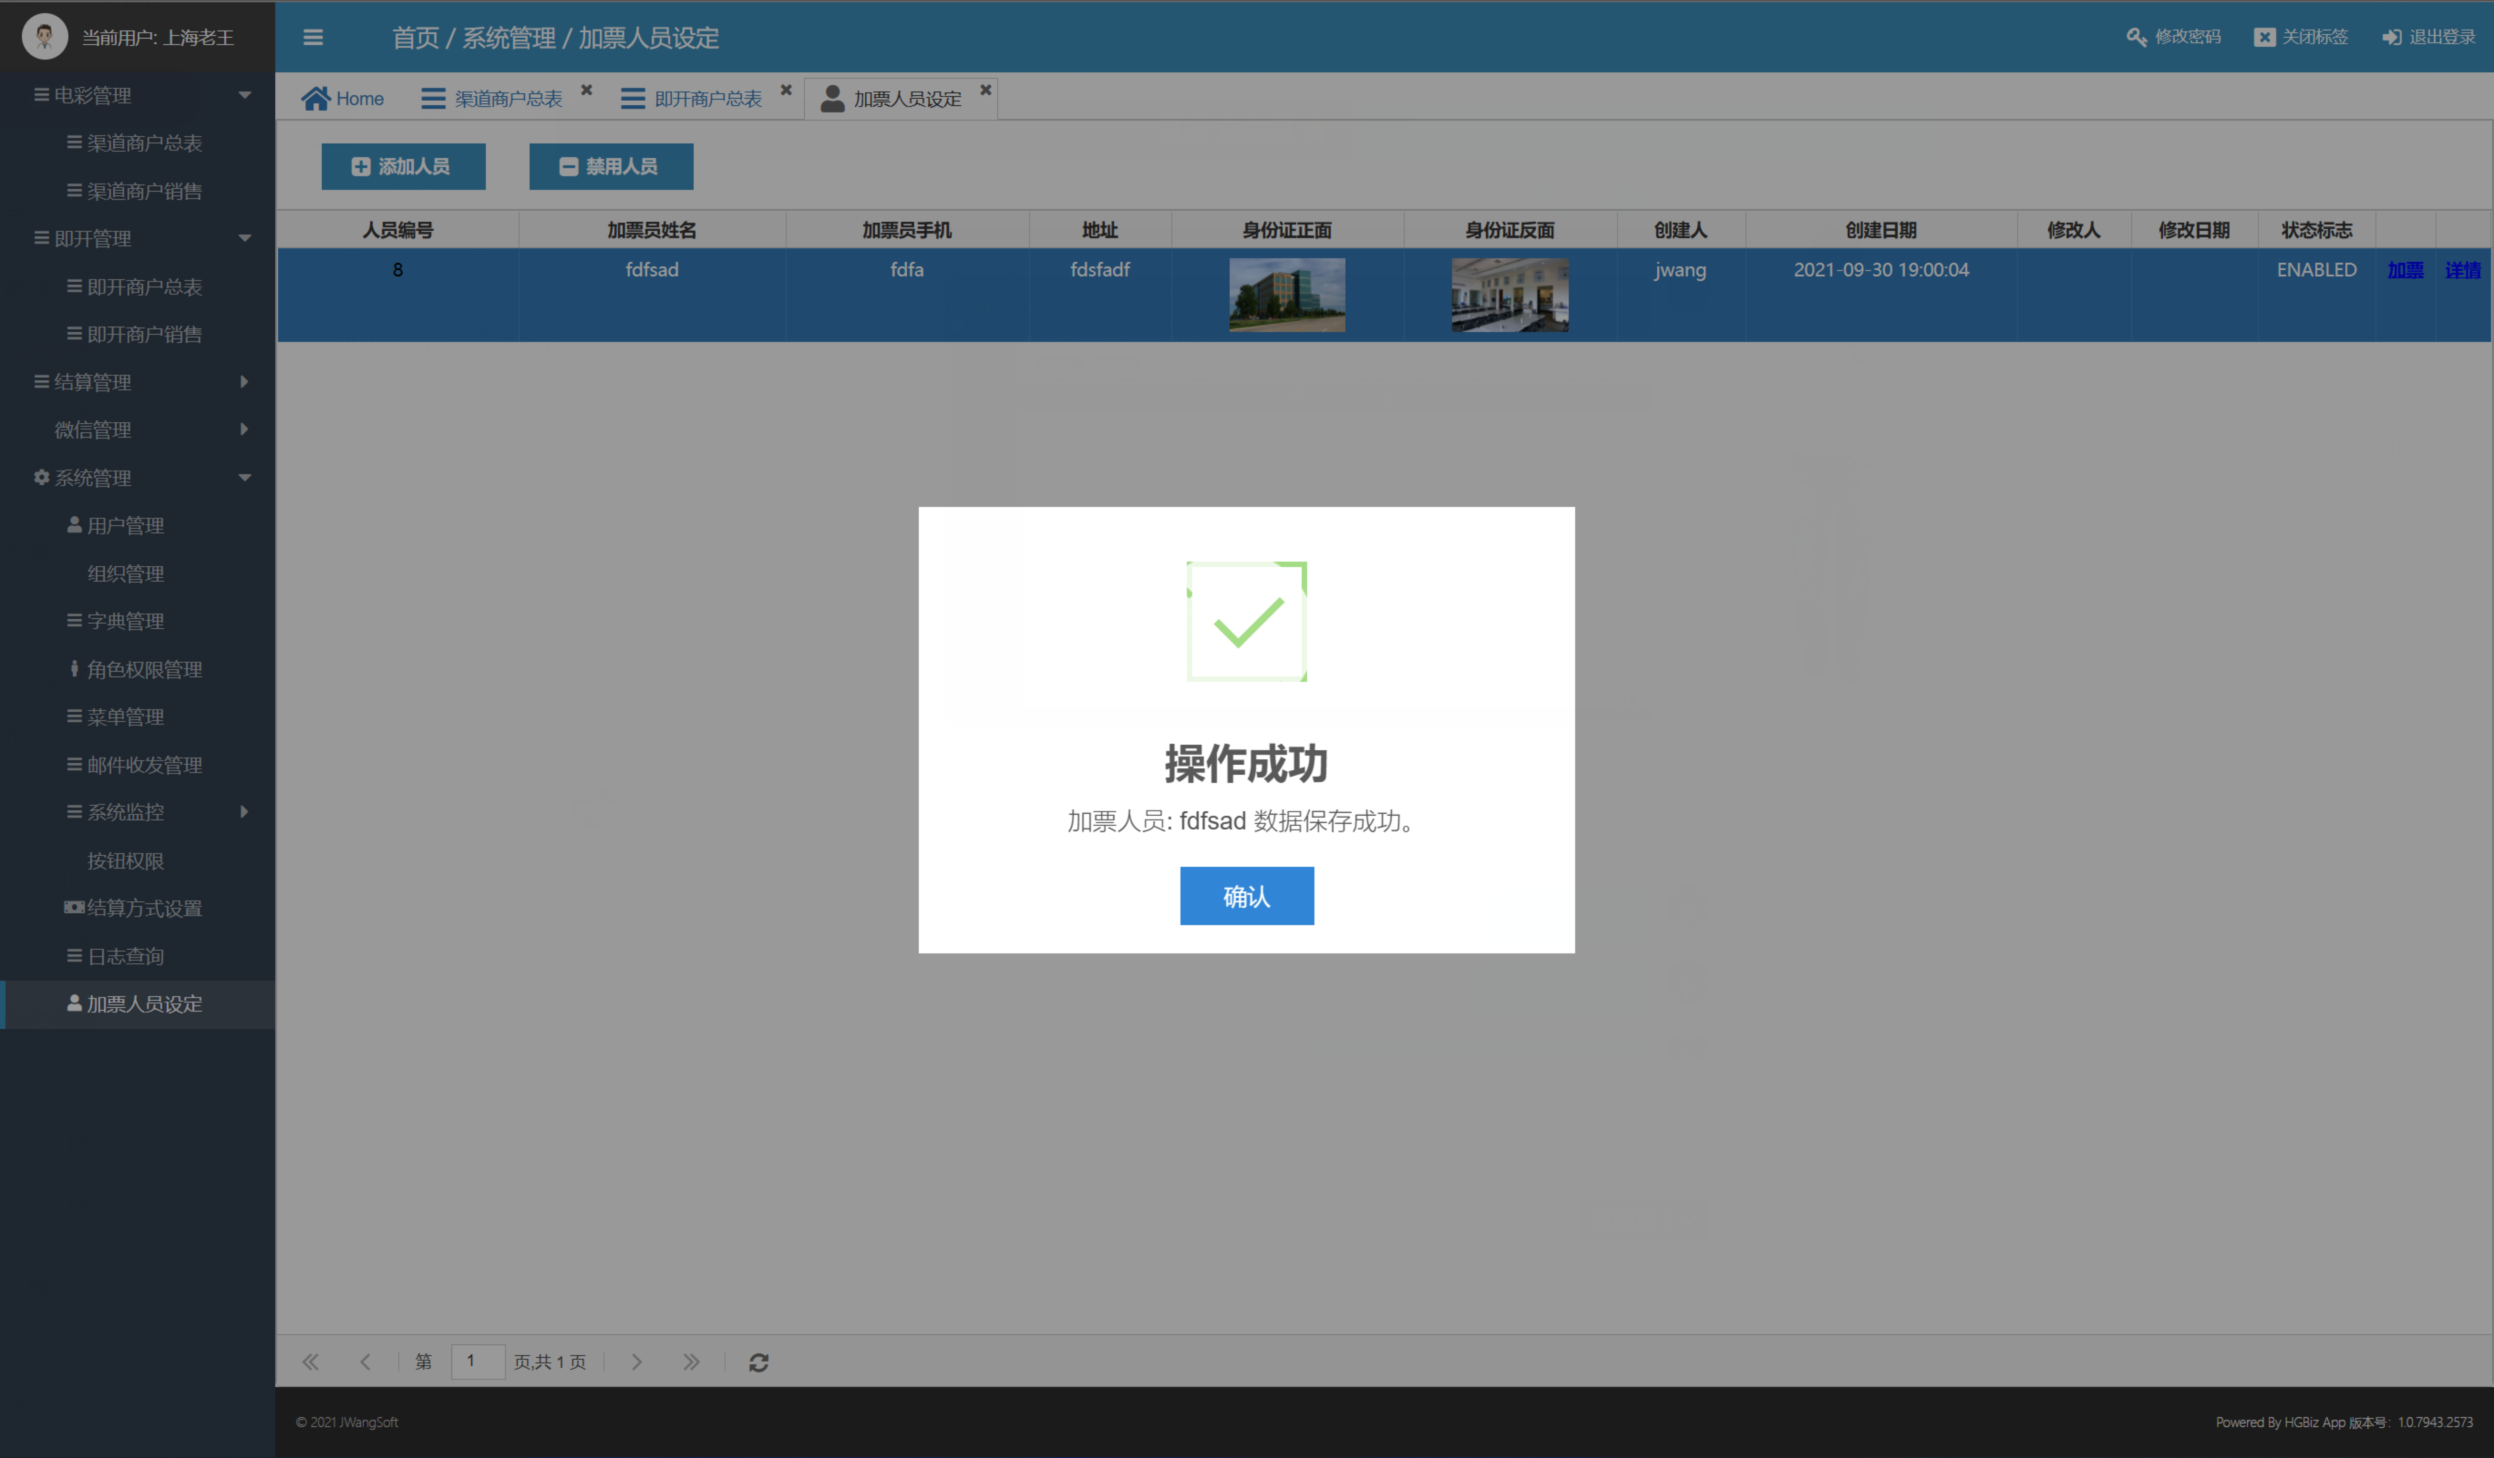This screenshot has width=2494, height=1458.
Task: Collapse the 即开管理 menu group
Action: click(138, 238)
